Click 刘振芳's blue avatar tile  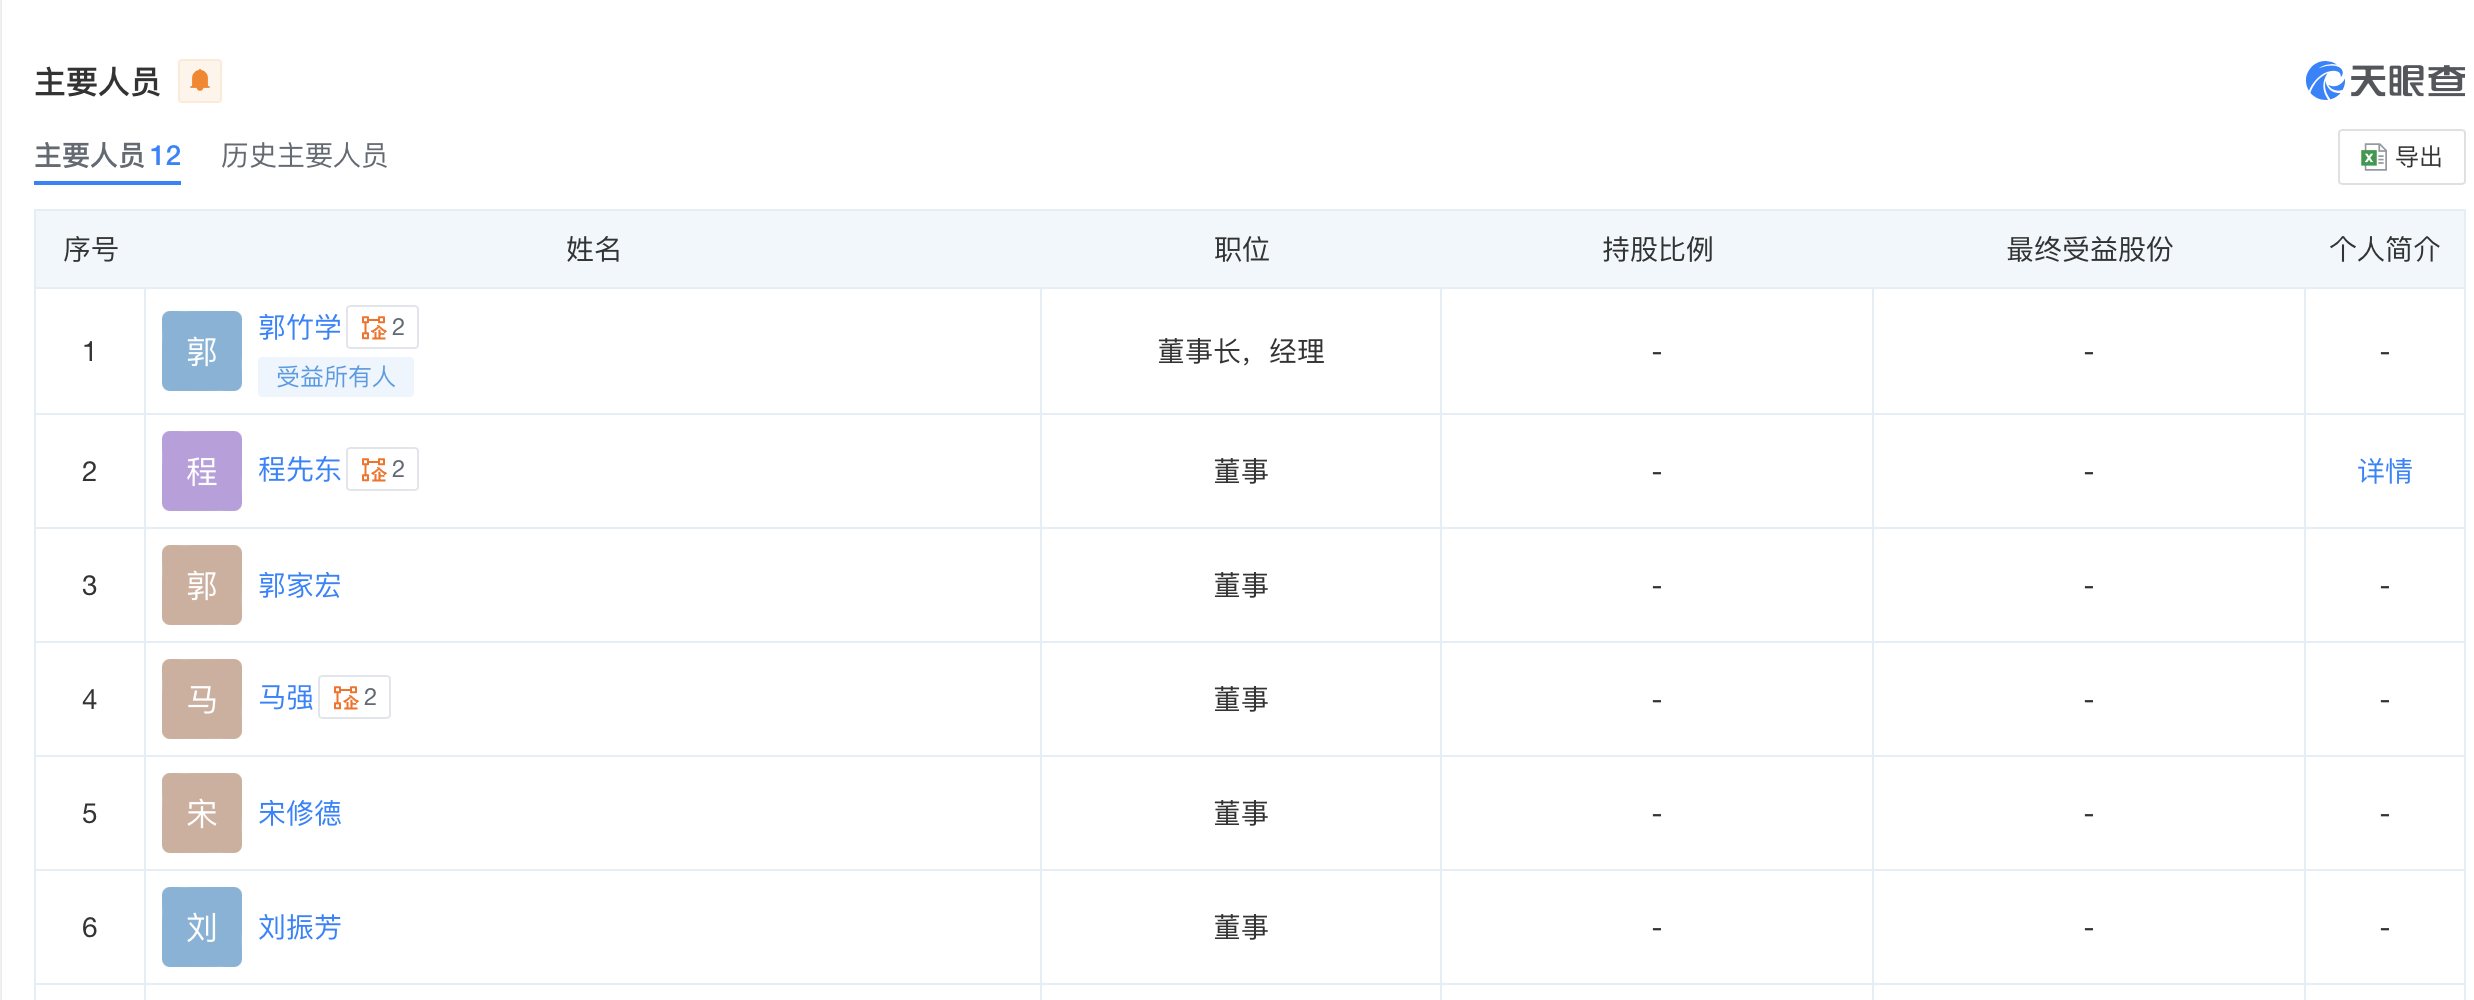202,927
